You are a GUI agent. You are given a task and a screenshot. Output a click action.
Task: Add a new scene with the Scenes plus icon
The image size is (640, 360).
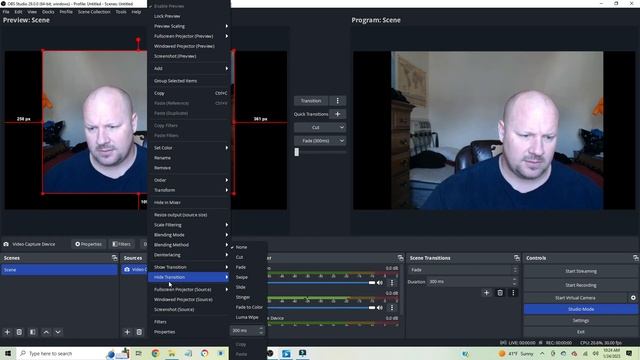[x=7, y=332]
